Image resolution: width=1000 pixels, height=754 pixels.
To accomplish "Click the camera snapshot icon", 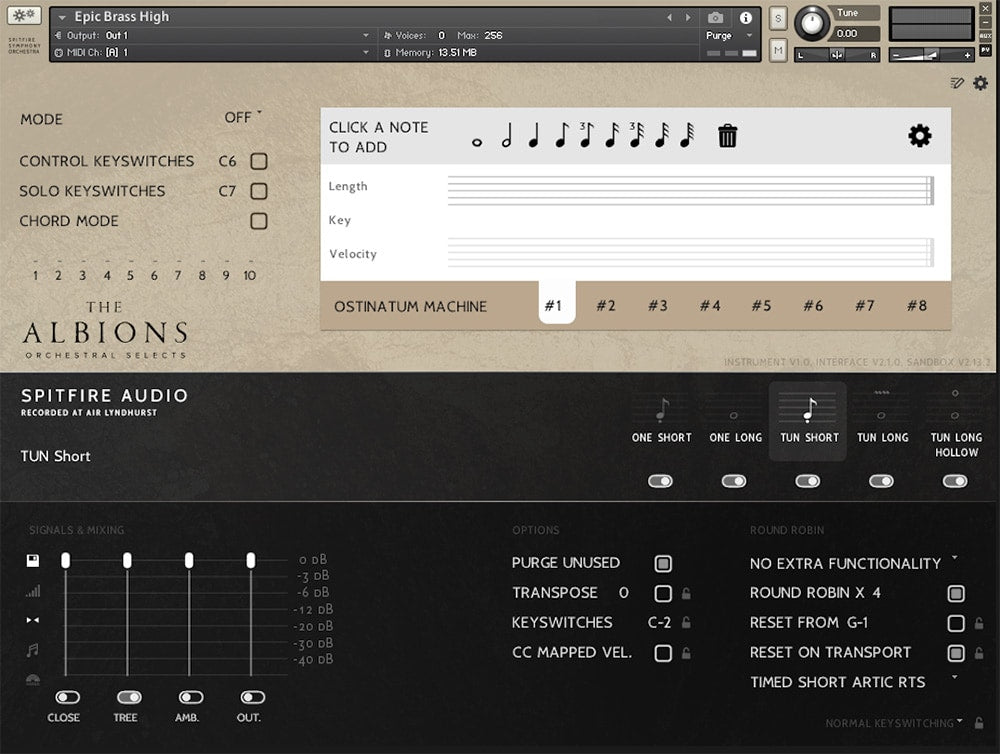I will [716, 18].
